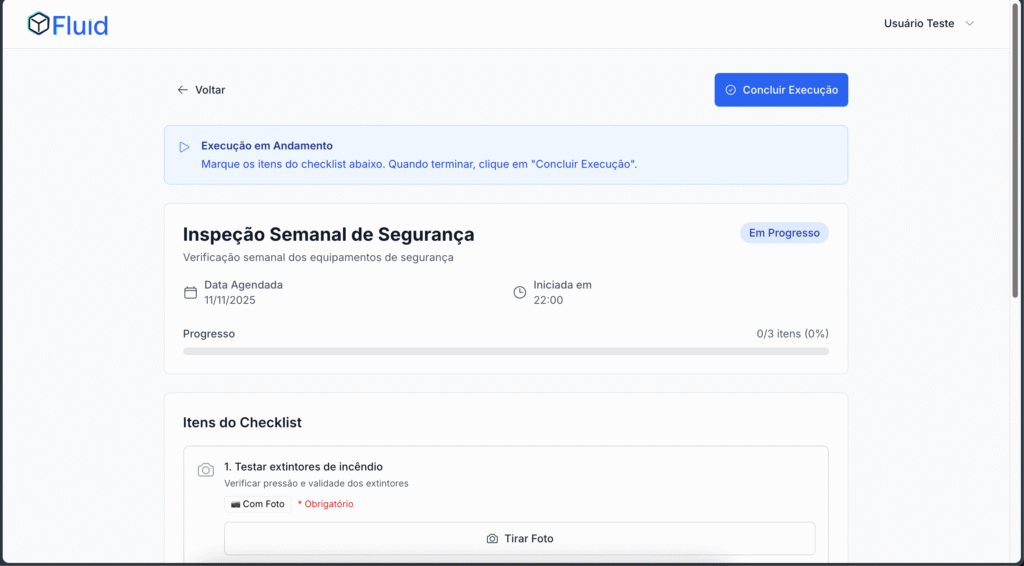Click the Fluid cube logo icon
The image size is (1024, 566).
click(39, 24)
